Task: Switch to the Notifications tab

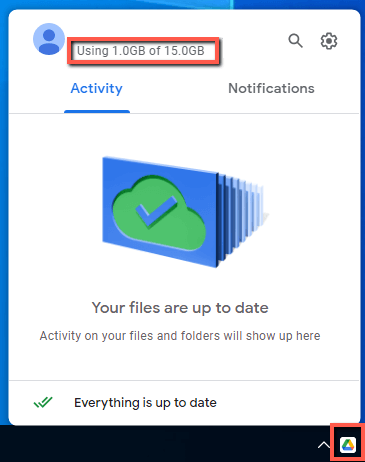Action: [x=271, y=88]
